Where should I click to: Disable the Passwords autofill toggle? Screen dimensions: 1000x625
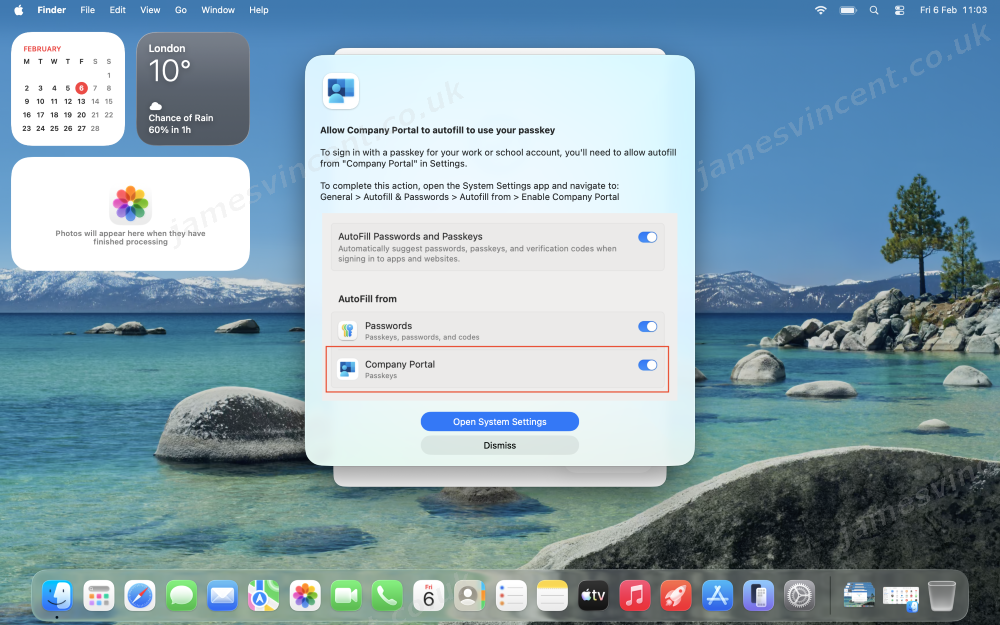(647, 326)
